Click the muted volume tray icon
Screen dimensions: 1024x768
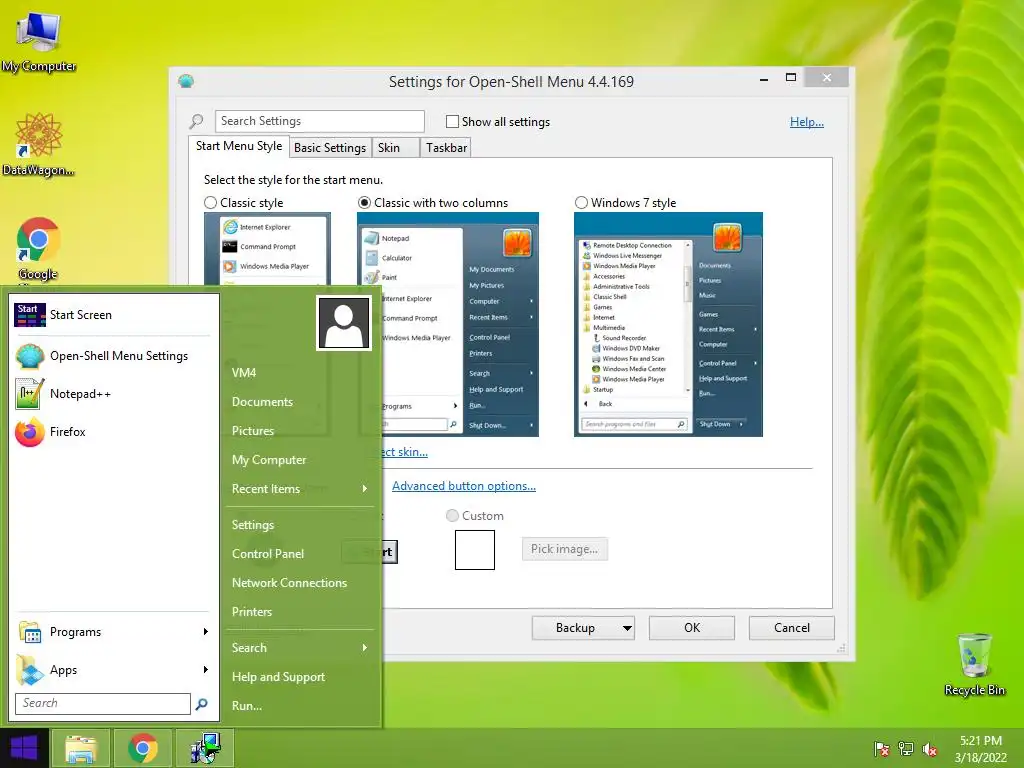(x=930, y=749)
